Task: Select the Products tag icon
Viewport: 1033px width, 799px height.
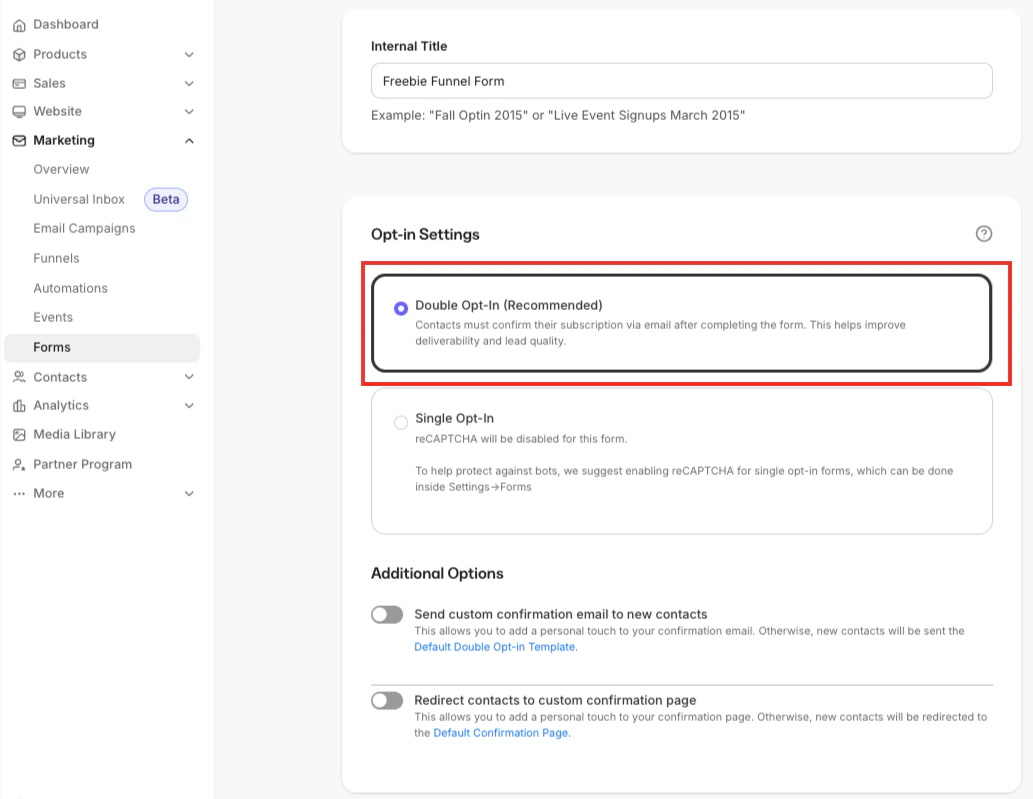Action: 17,54
